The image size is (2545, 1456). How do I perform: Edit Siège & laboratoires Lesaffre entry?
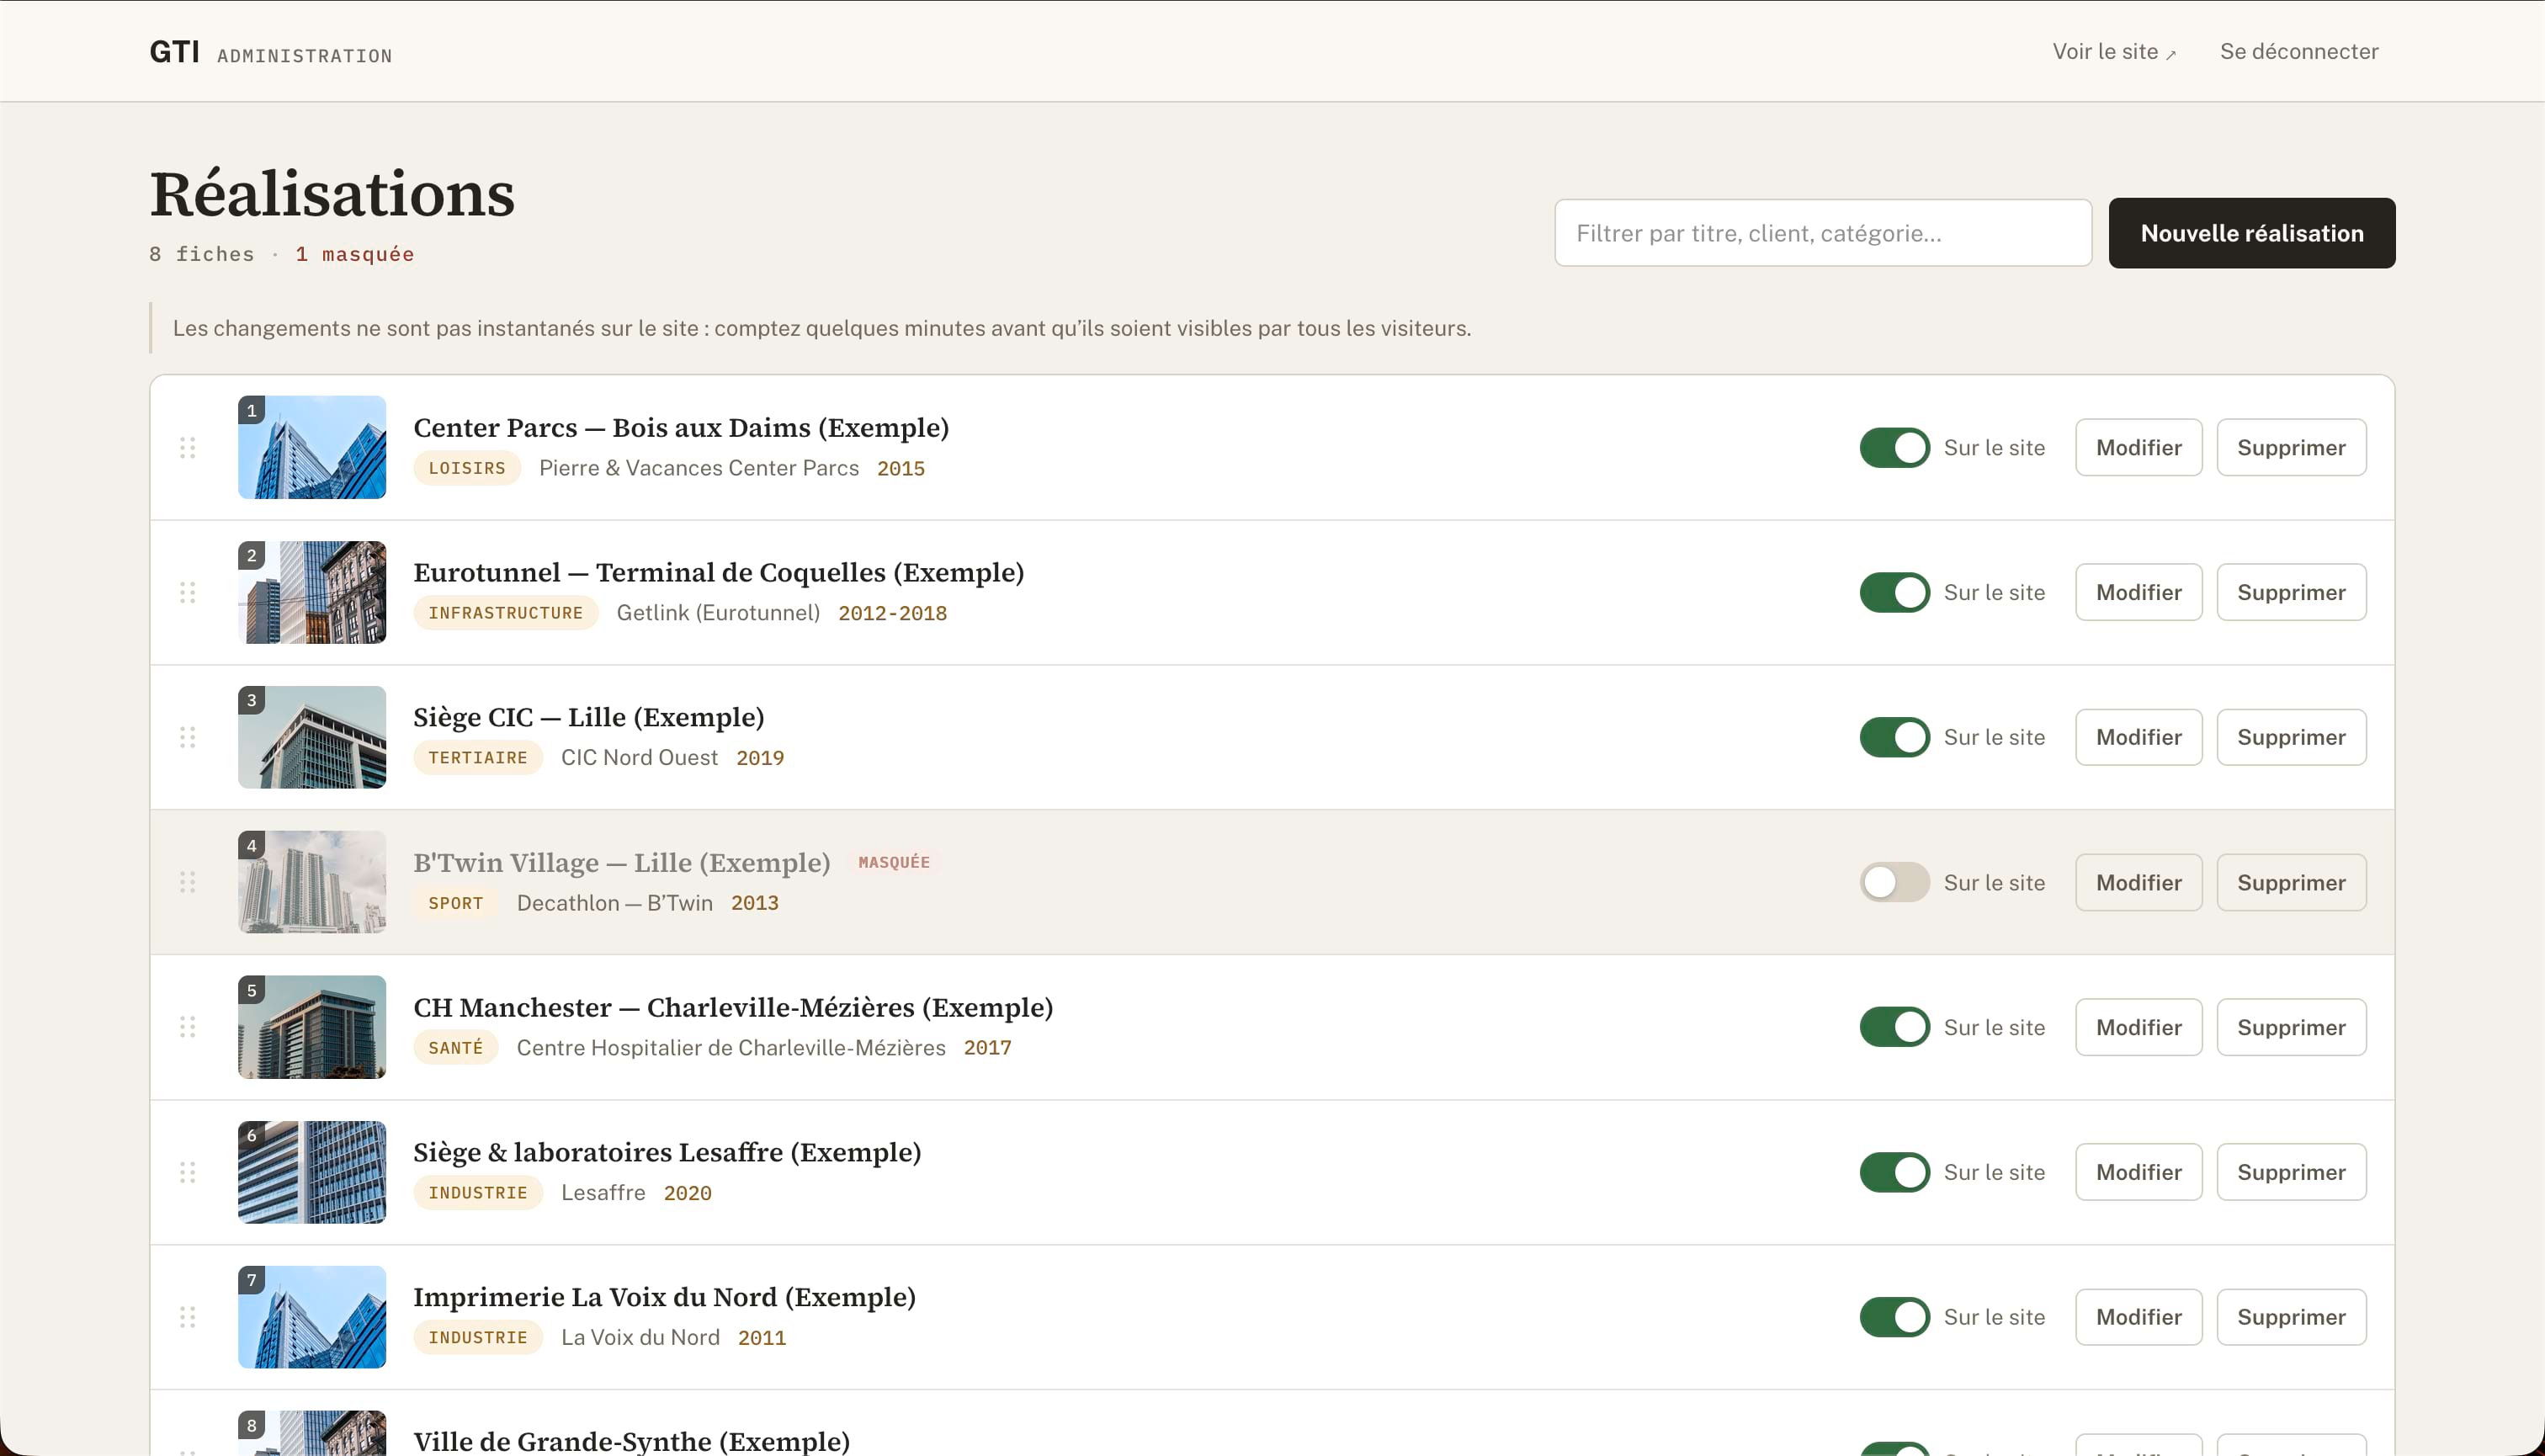2139,1172
